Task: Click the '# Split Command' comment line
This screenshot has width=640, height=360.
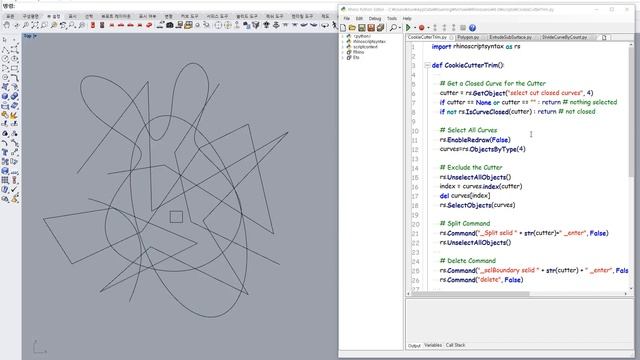Action: 465,224
